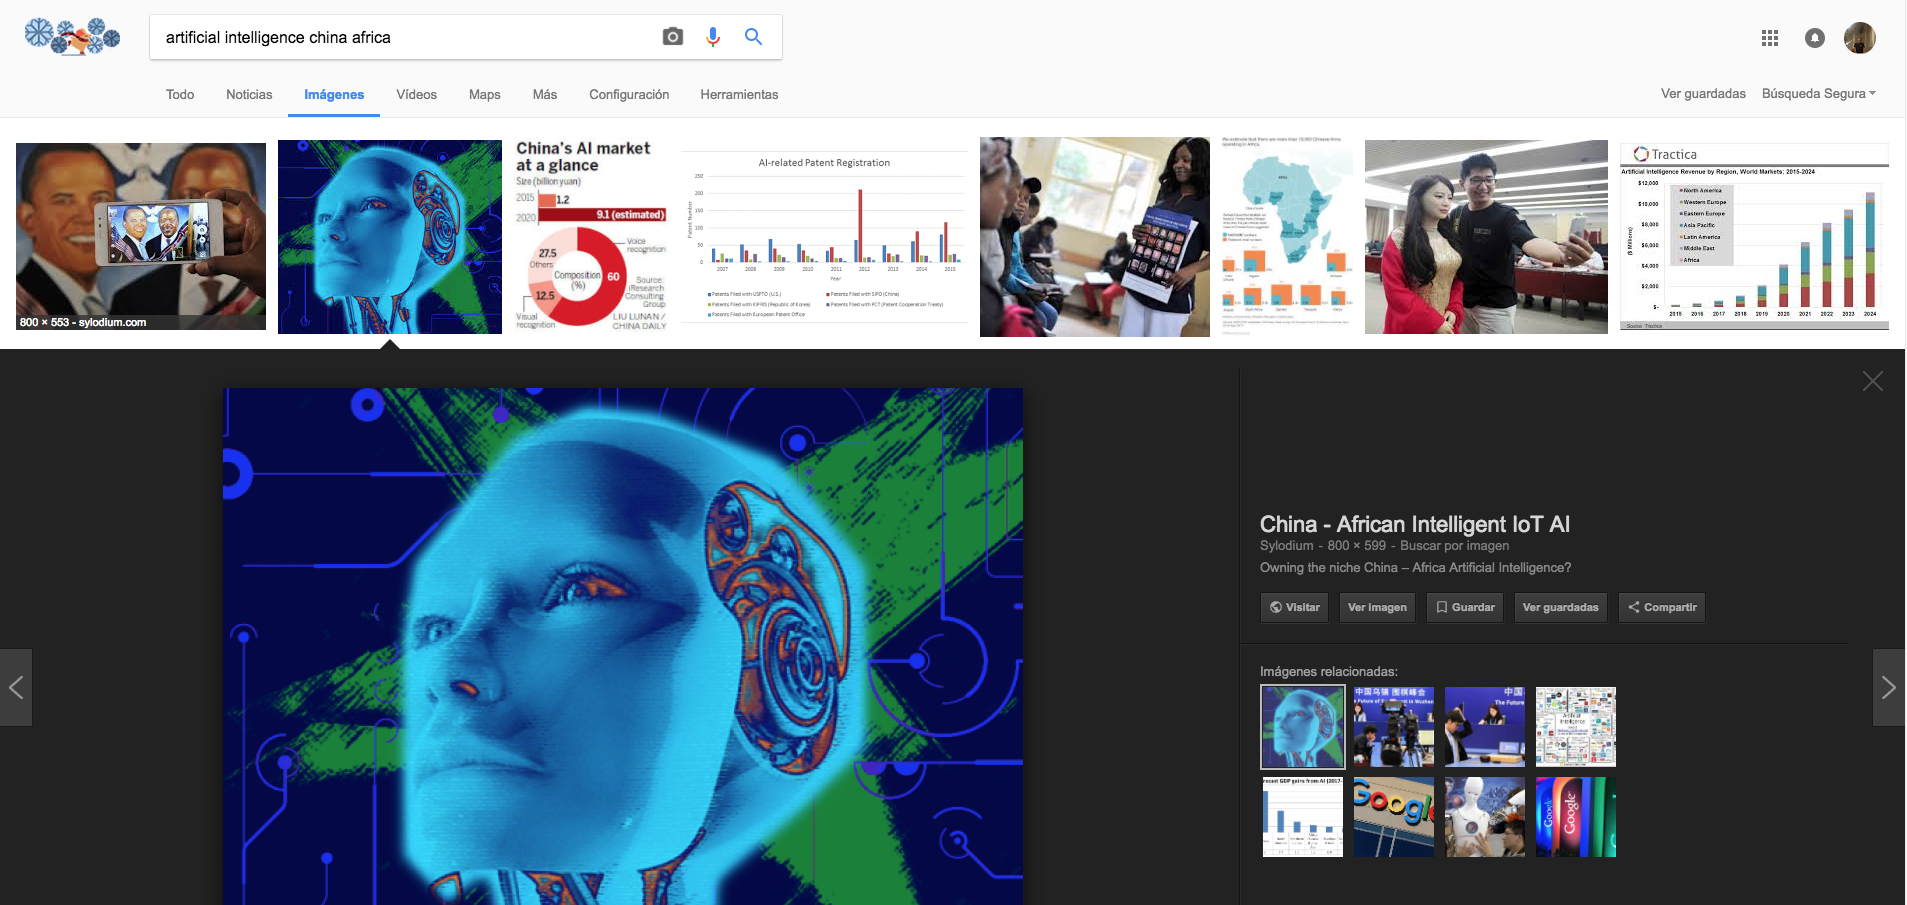Click the Compartir button
The image size is (1907, 905).
(x=1662, y=607)
